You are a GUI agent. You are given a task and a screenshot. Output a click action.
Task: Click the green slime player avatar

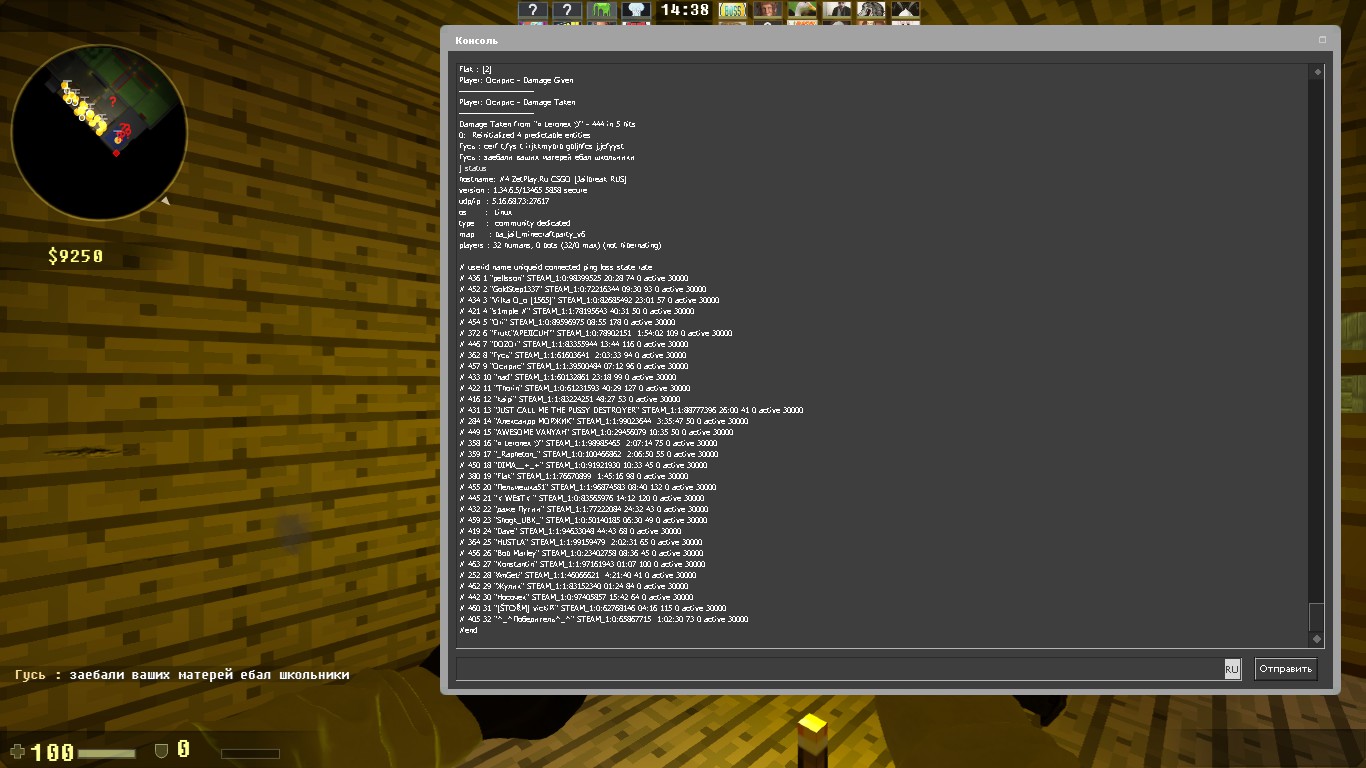click(x=602, y=10)
